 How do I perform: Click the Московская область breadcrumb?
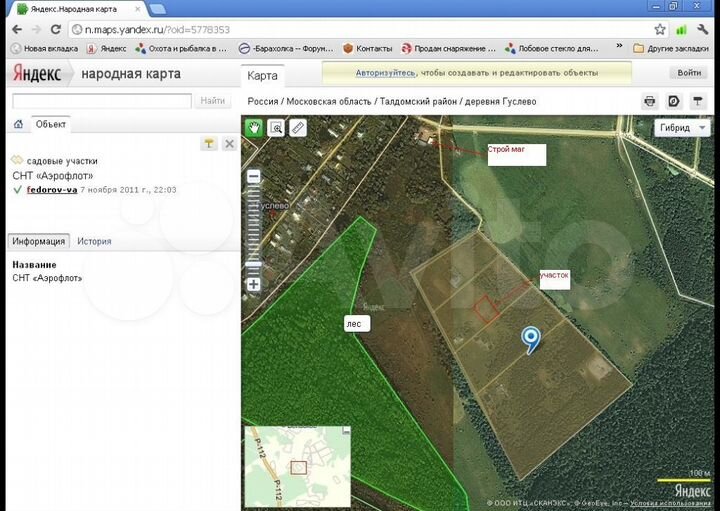tap(329, 101)
